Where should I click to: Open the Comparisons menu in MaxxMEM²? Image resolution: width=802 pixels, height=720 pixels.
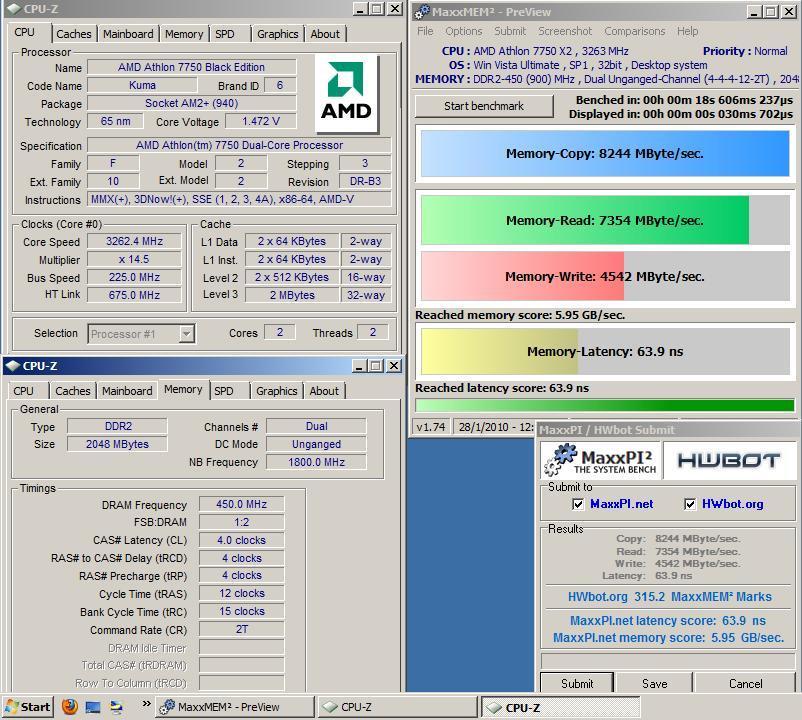(x=635, y=31)
